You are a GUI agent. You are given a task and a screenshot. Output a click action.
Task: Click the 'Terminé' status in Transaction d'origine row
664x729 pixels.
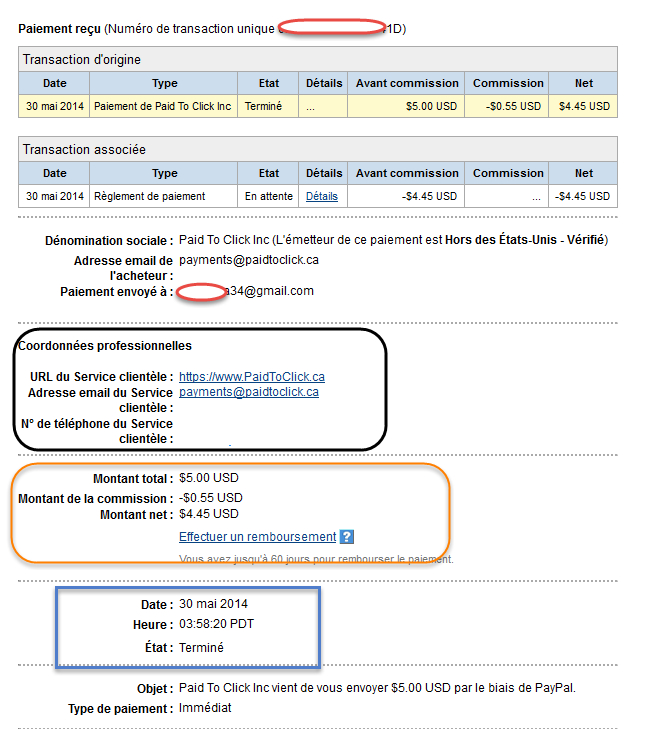(263, 106)
